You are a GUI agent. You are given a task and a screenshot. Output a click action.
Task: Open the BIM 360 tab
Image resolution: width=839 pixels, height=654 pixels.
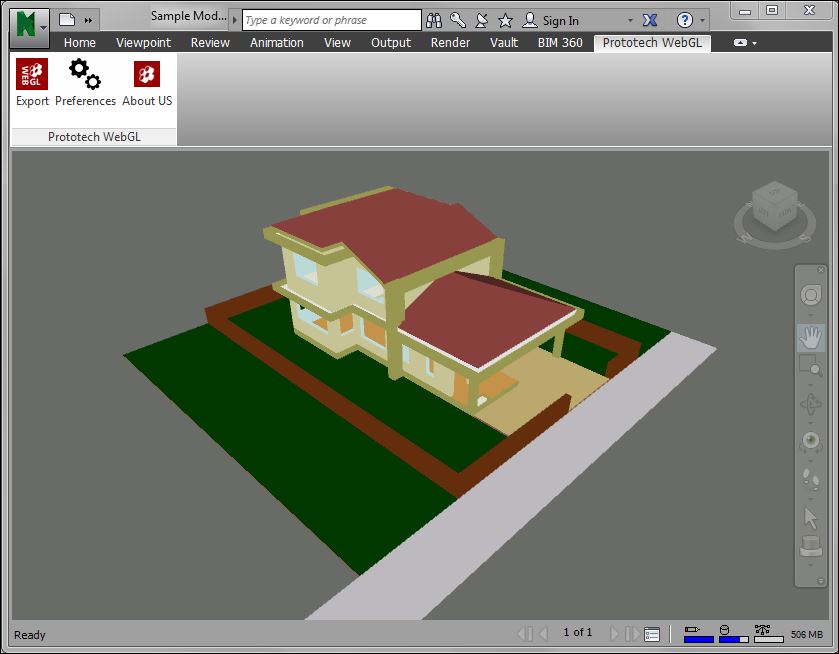560,43
